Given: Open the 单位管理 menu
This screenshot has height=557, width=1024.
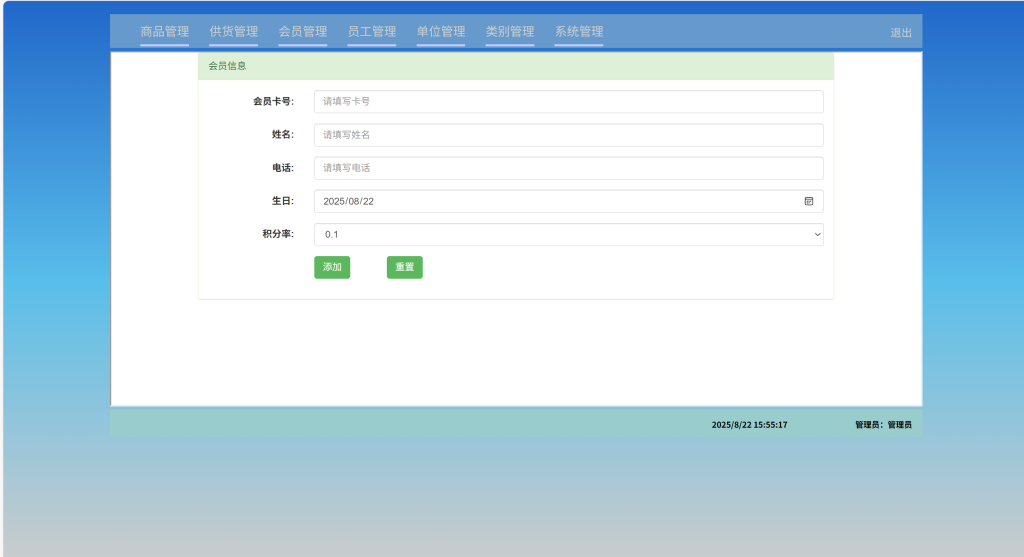Looking at the screenshot, I should (x=441, y=31).
